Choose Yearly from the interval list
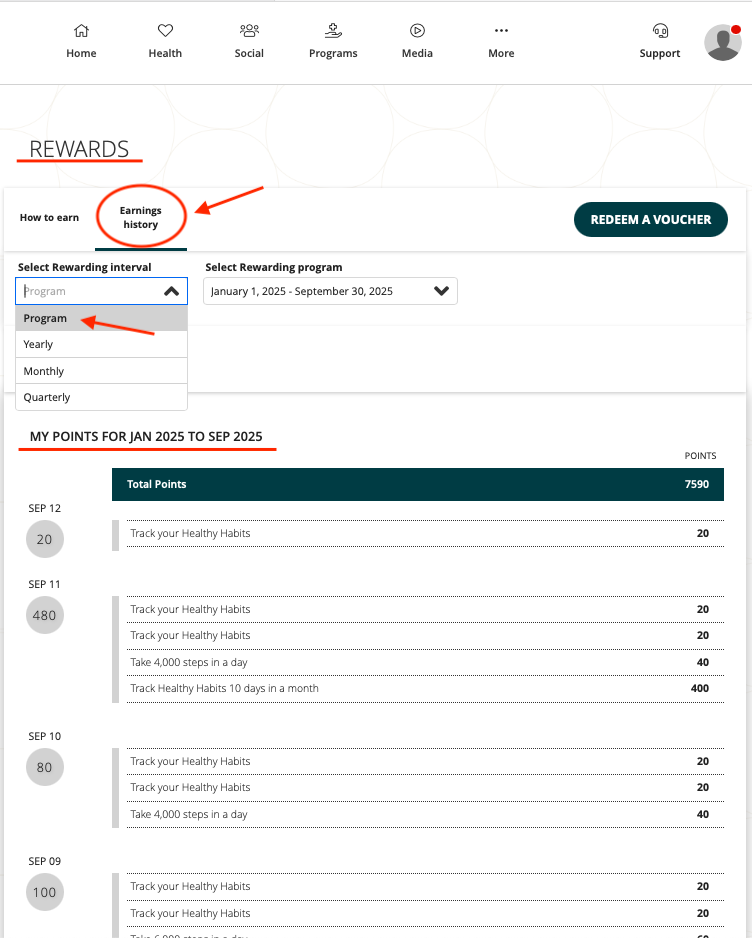The width and height of the screenshot is (752, 938). pos(101,344)
